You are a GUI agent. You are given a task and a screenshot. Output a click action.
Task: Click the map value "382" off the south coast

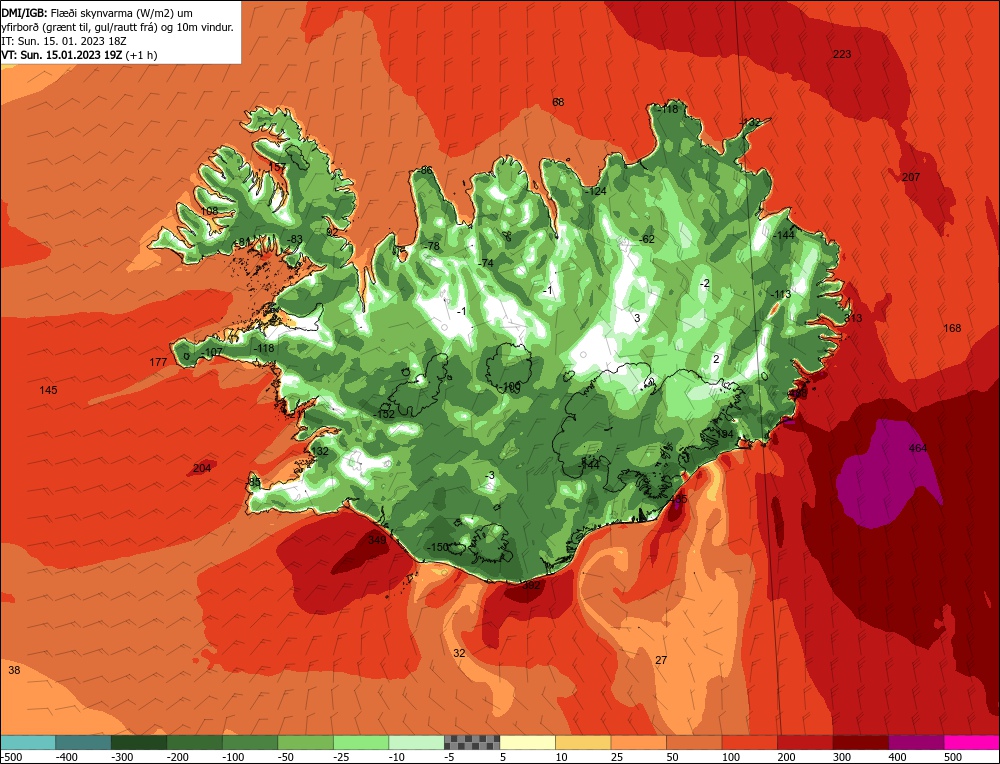point(531,585)
